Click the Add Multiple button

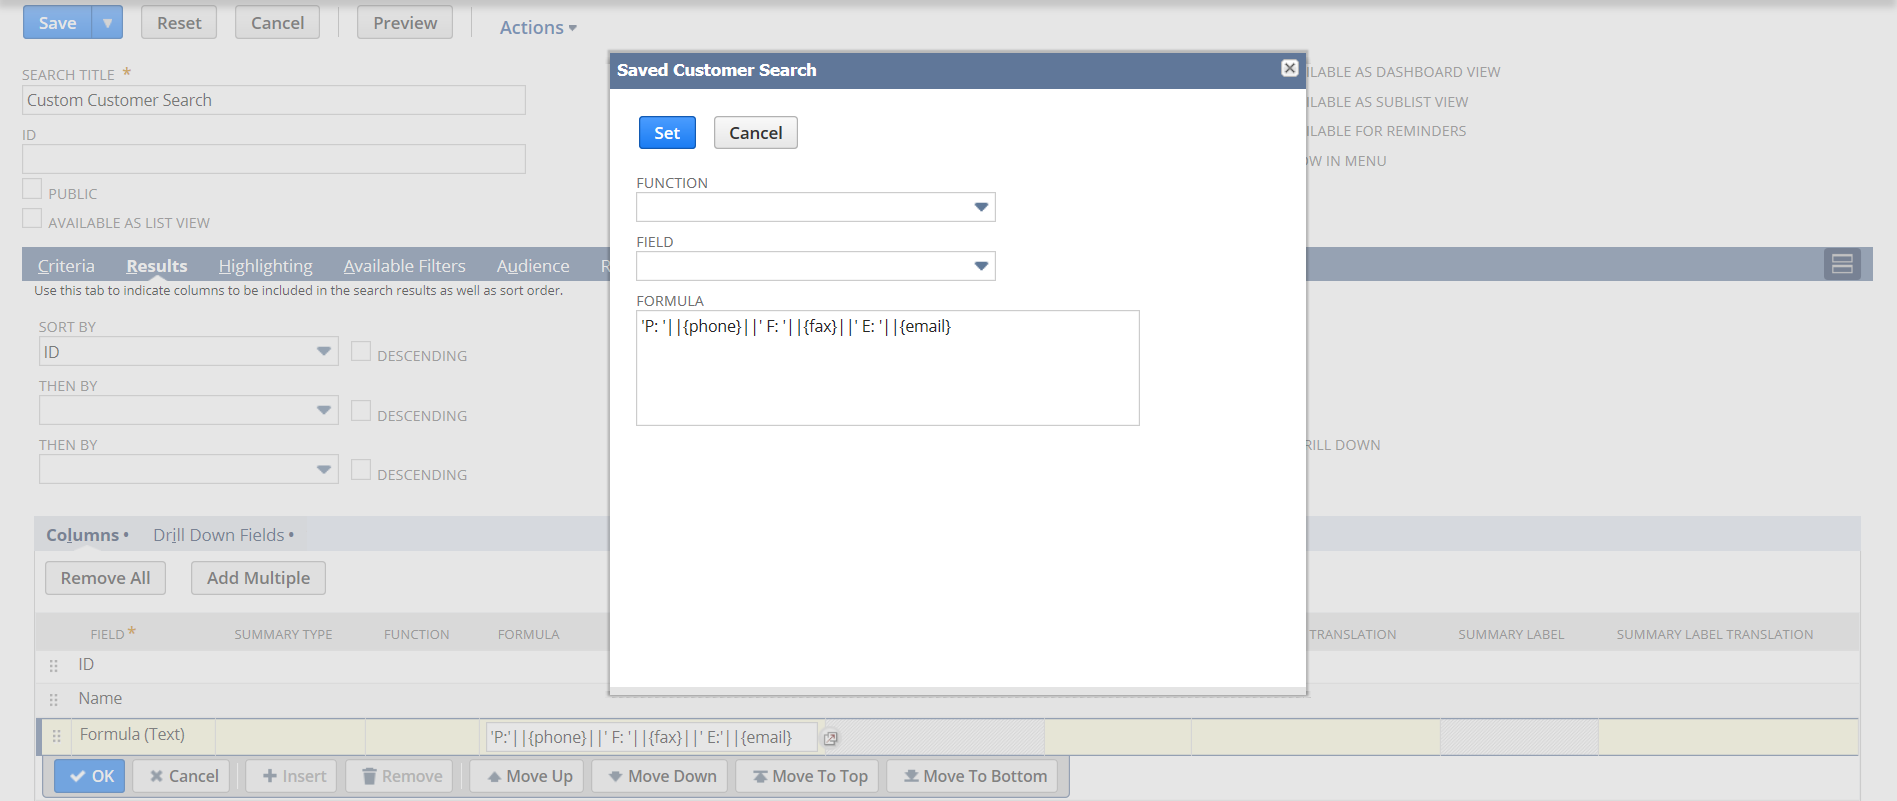258,578
